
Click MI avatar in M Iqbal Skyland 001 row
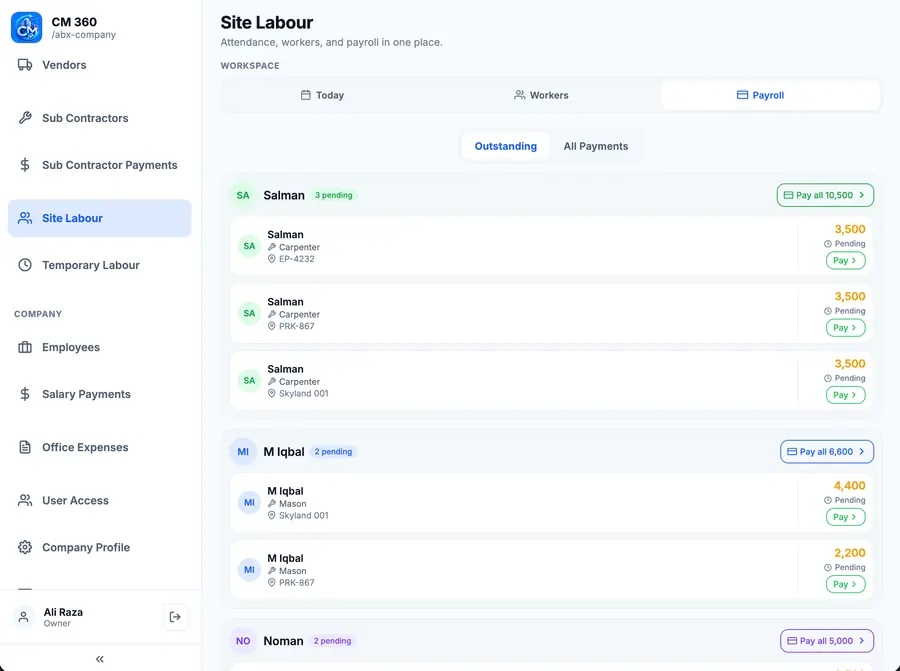point(249,503)
